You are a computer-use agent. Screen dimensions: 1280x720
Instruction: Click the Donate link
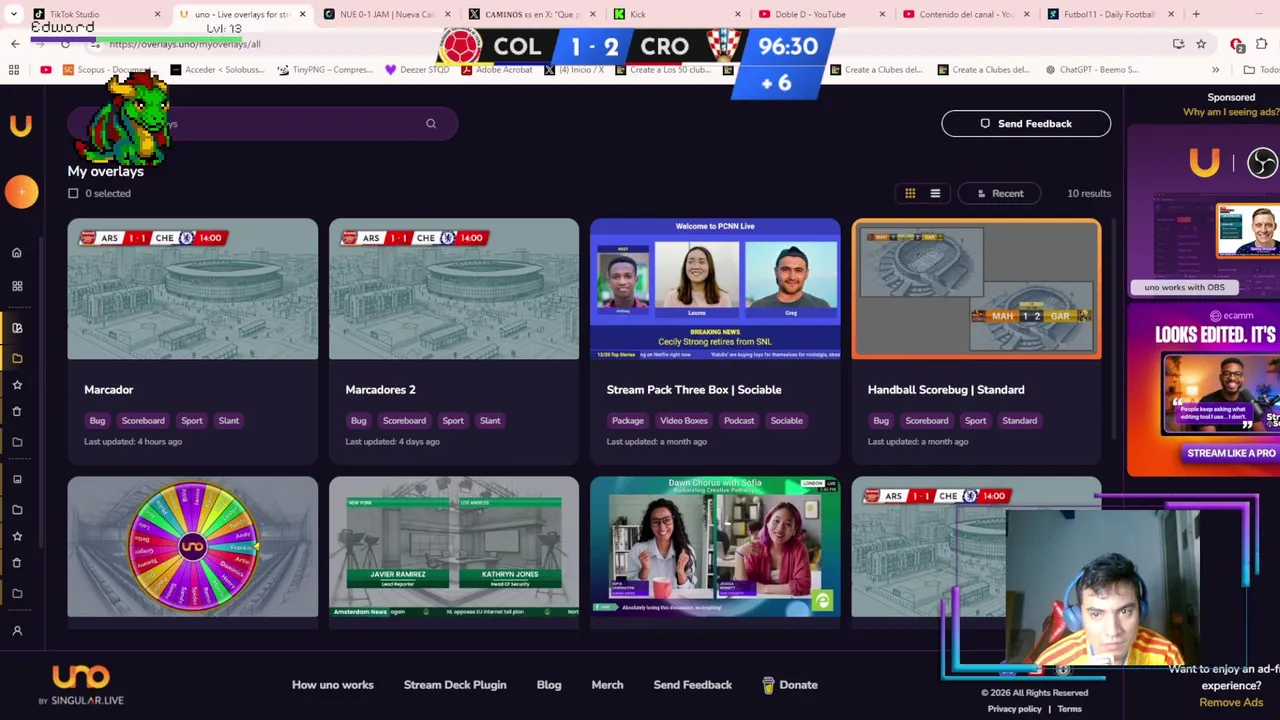[x=790, y=685]
